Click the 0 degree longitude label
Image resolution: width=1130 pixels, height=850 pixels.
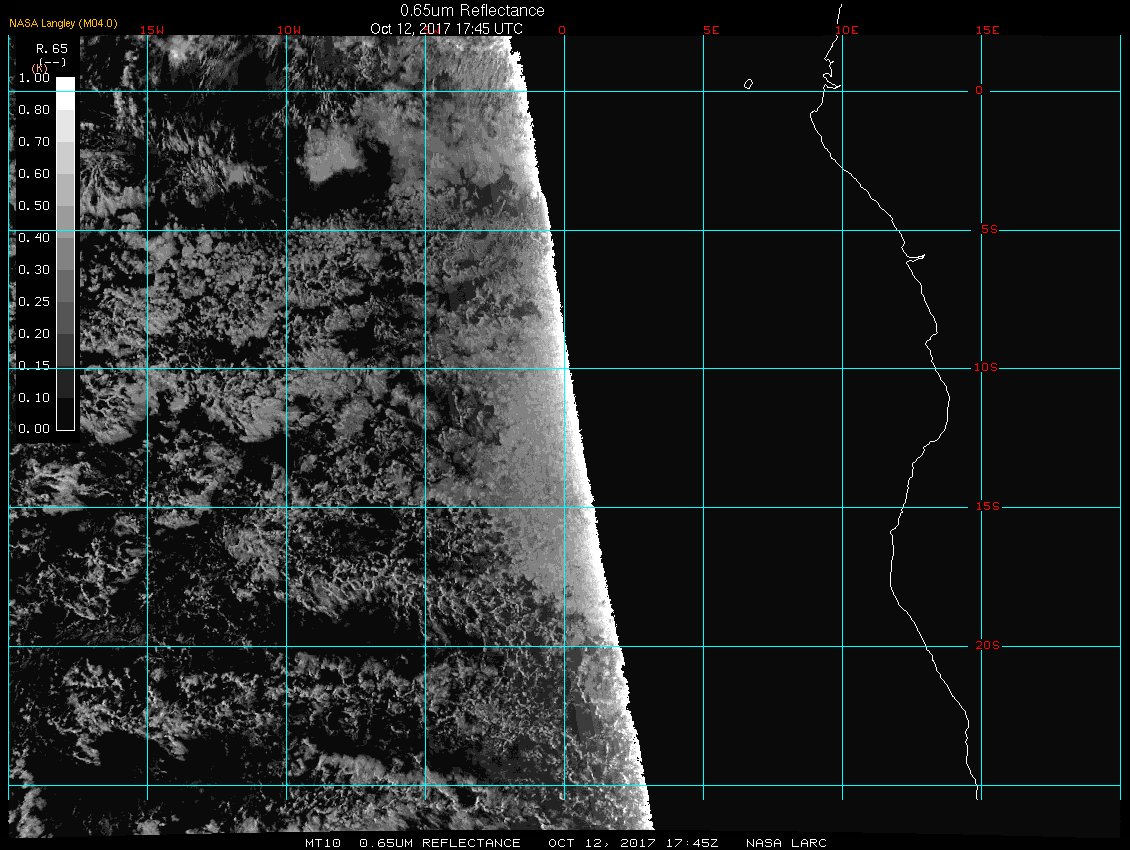tap(562, 30)
